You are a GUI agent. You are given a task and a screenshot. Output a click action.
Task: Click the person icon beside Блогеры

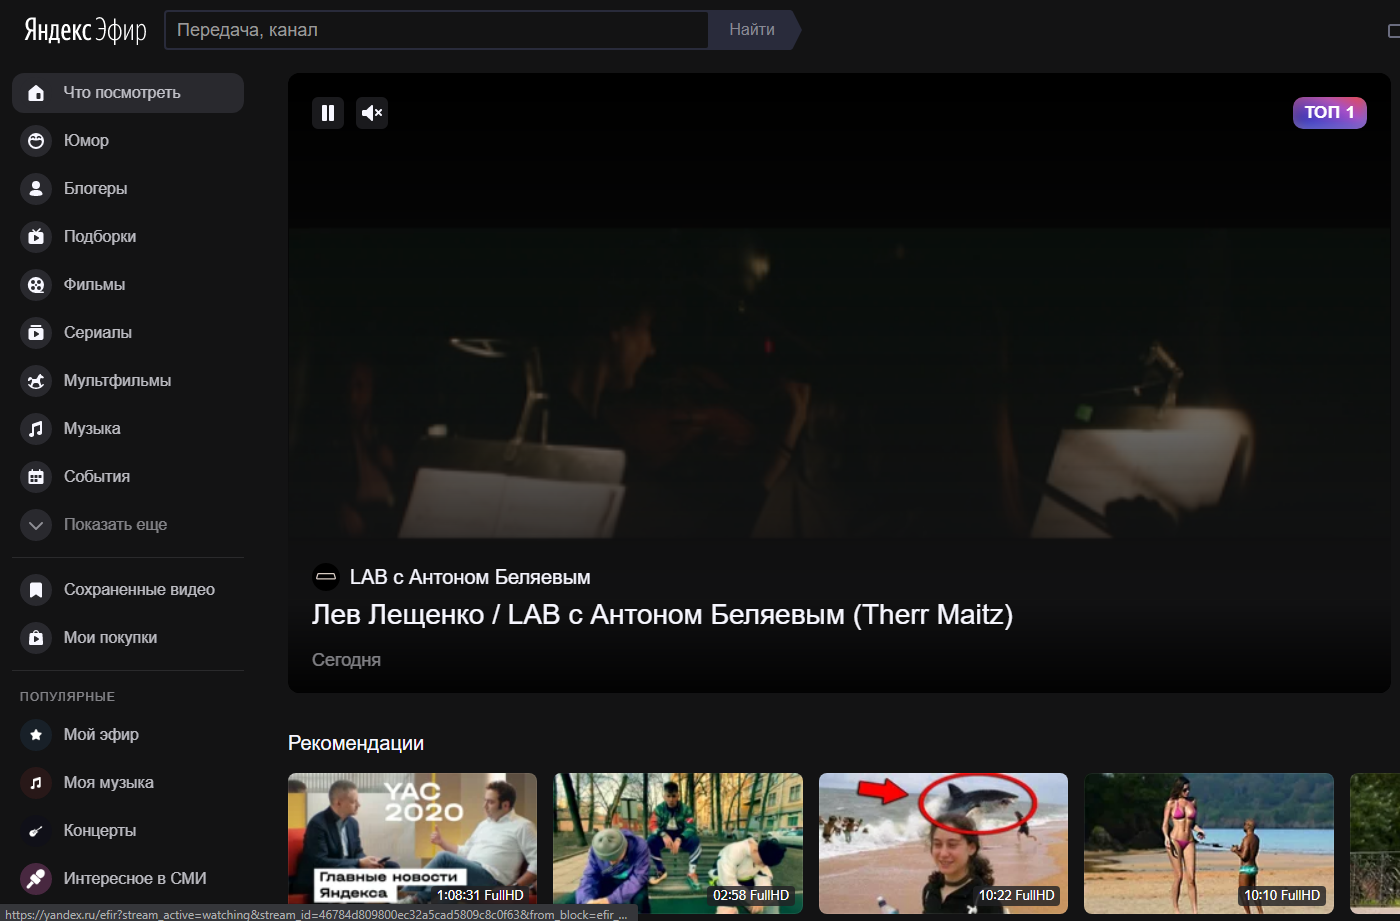pos(36,189)
